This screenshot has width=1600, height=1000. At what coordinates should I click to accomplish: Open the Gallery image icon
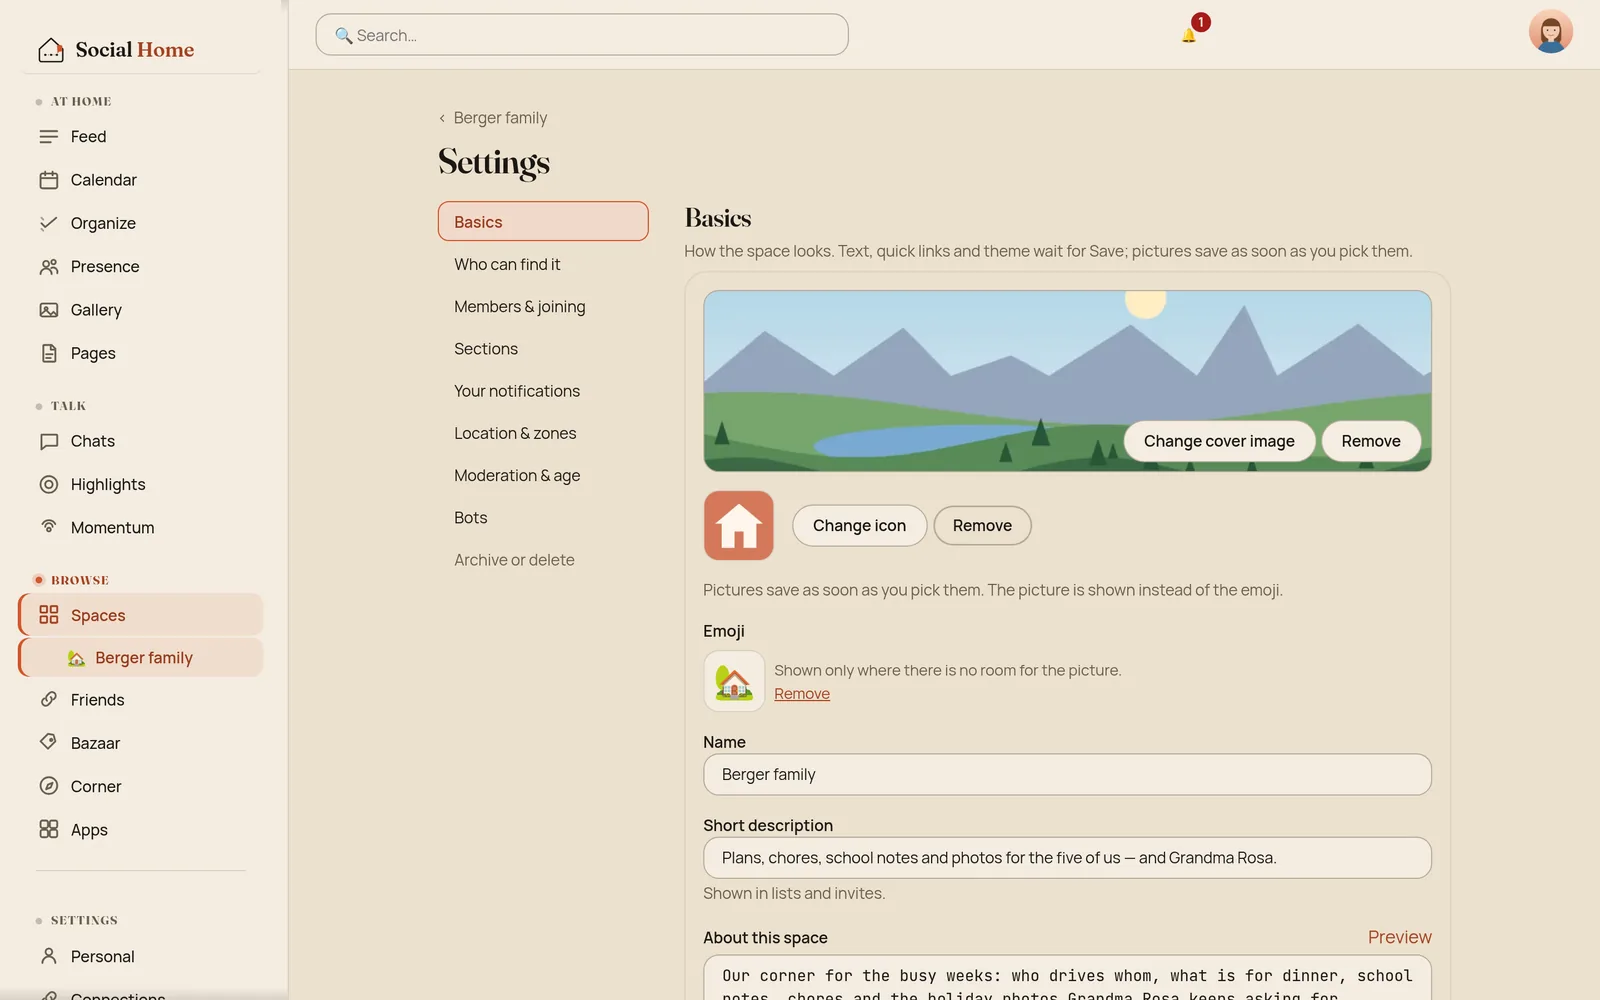point(48,310)
